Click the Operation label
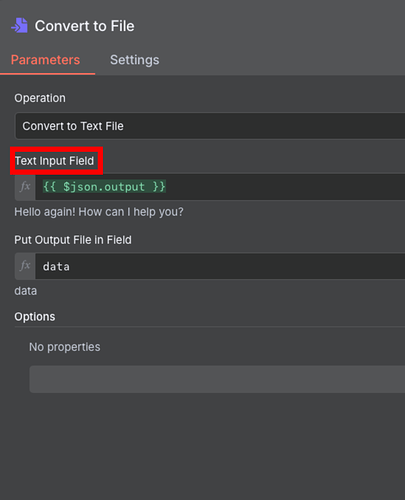The height and width of the screenshot is (500, 405). (40, 98)
